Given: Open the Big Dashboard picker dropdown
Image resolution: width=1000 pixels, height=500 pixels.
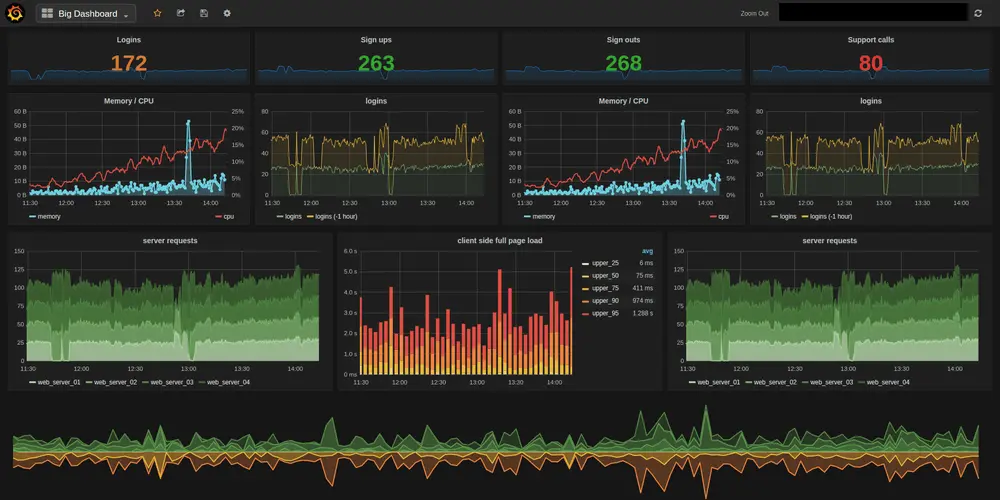Looking at the screenshot, I should (85, 13).
